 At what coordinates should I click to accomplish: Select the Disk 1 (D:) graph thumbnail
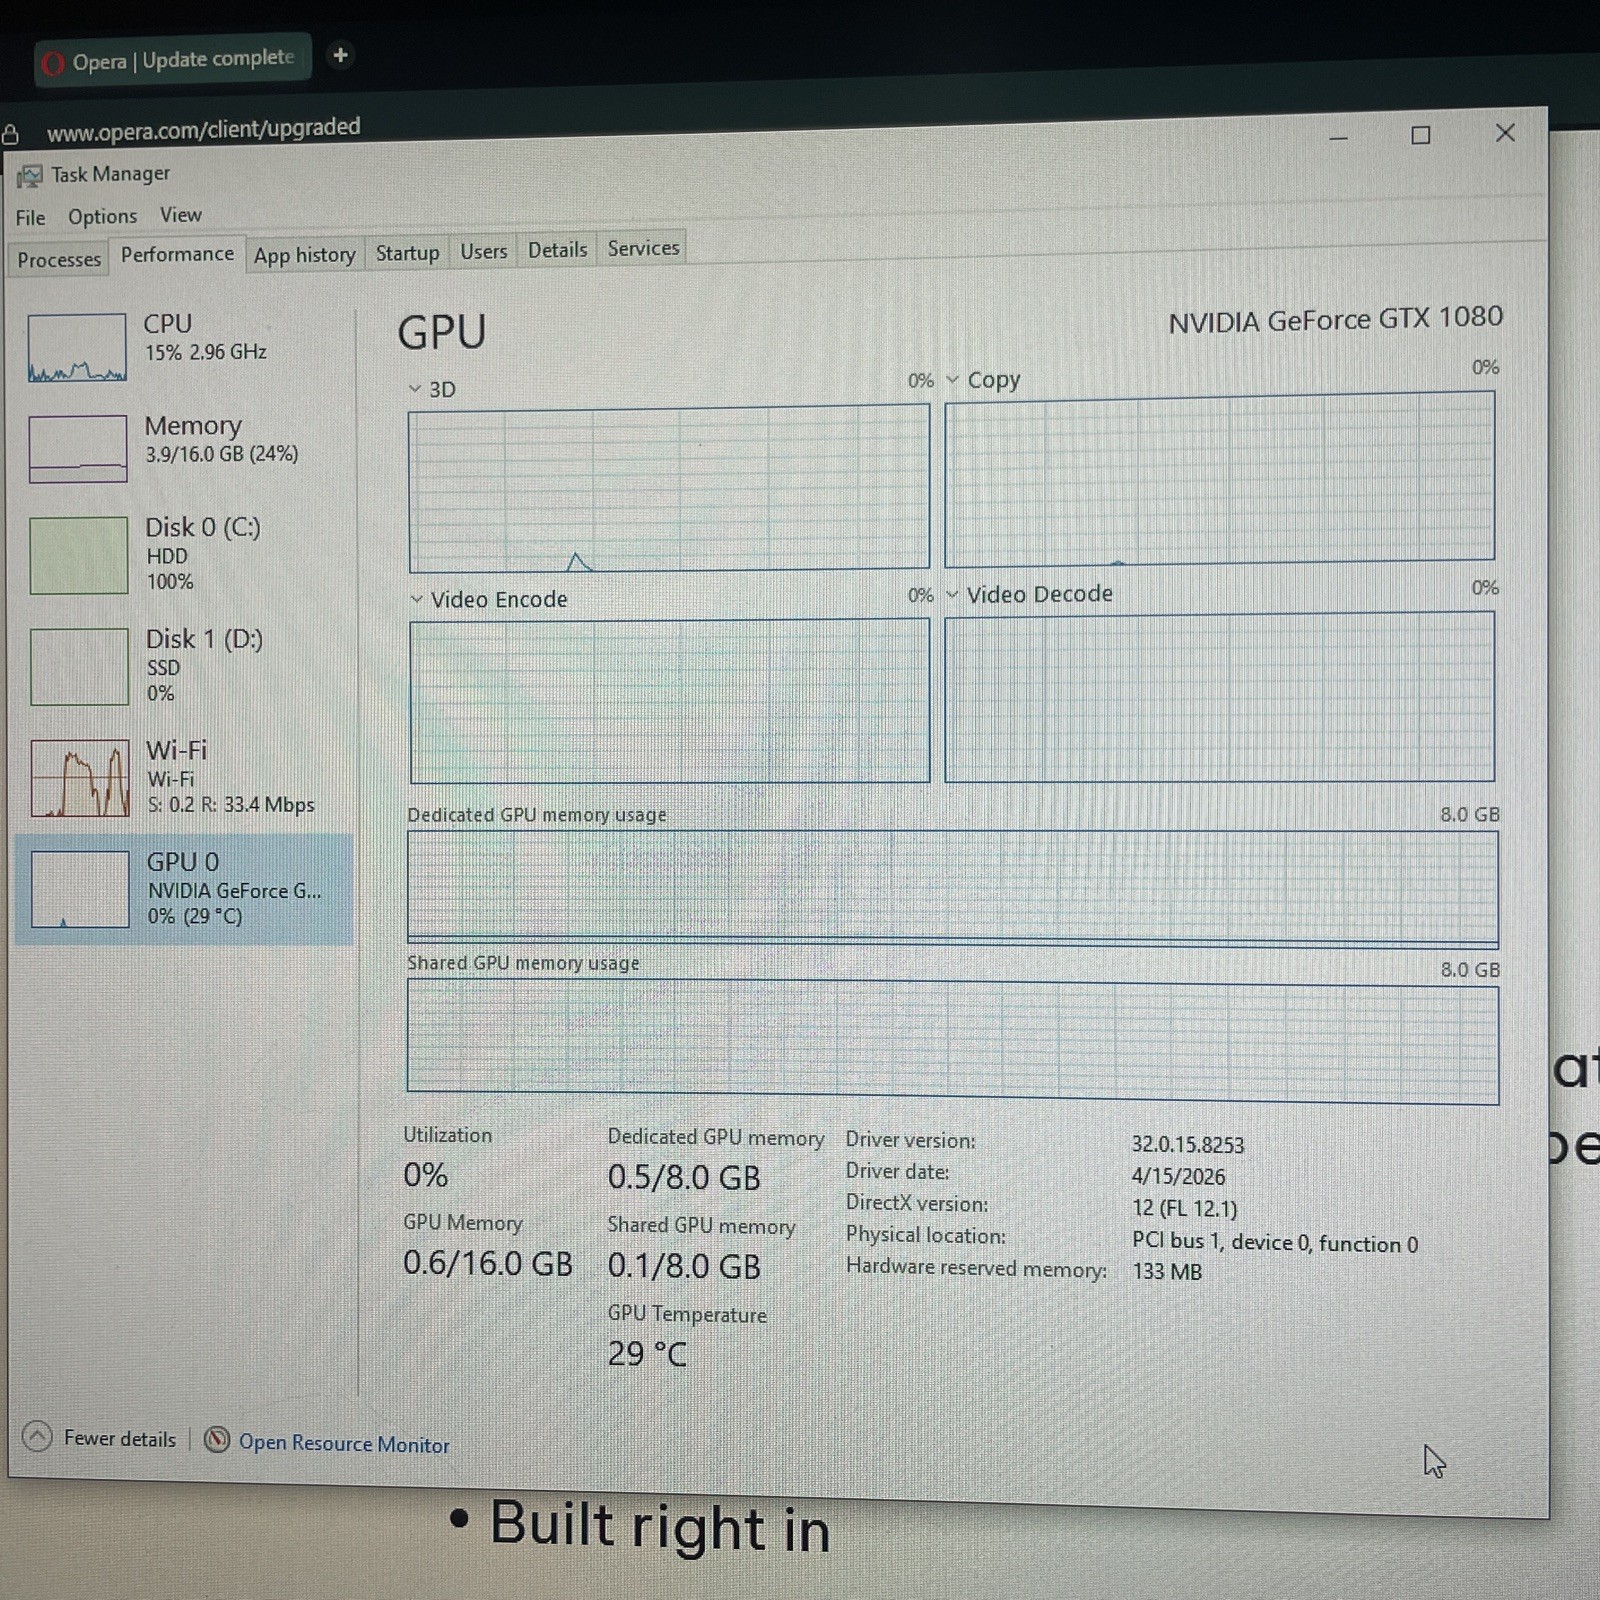[x=80, y=667]
